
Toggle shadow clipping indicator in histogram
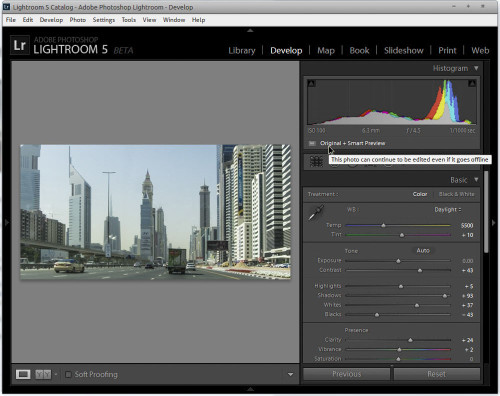(311, 83)
